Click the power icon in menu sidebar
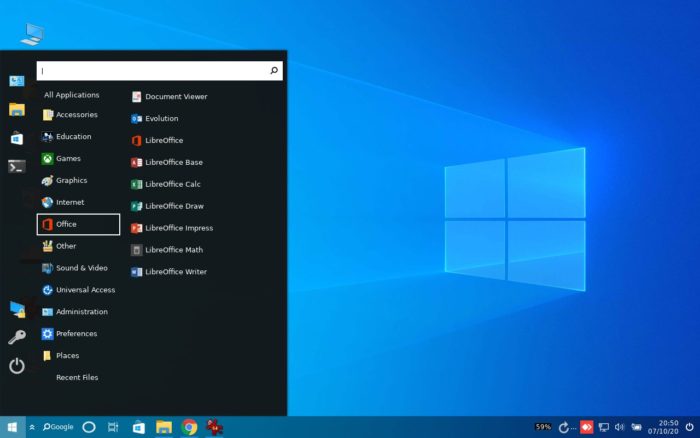This screenshot has height=438, width=700. (17, 366)
